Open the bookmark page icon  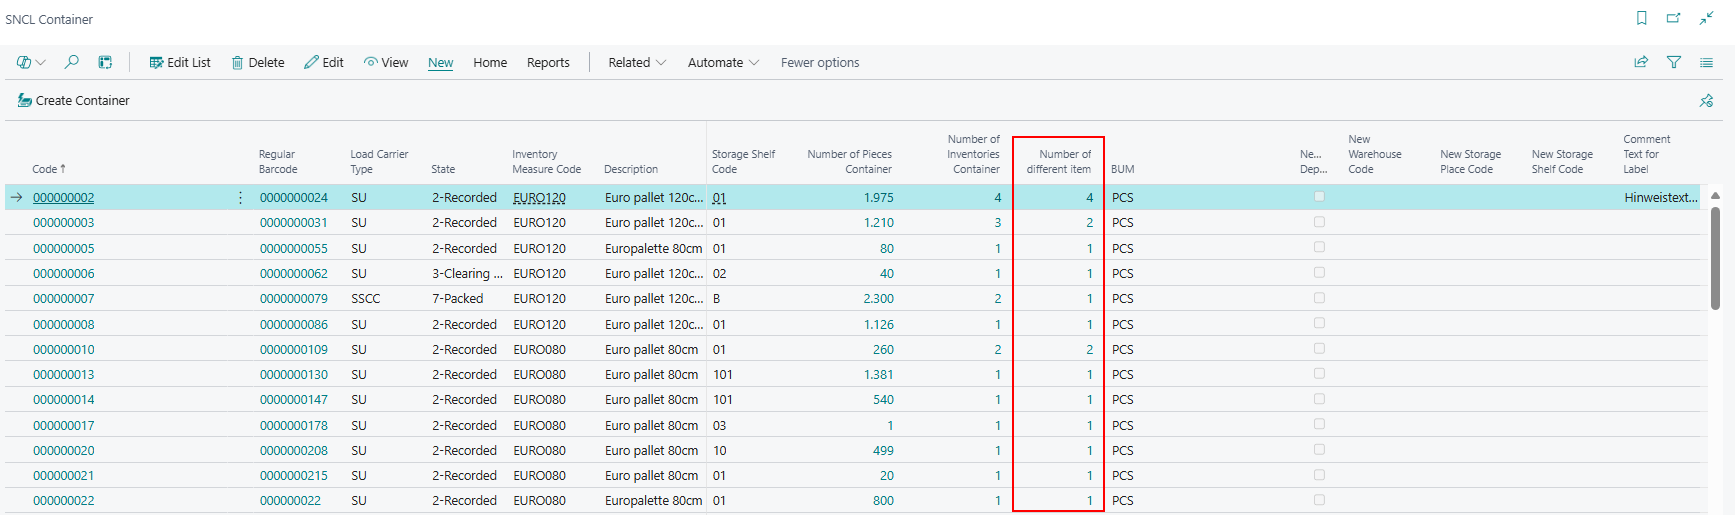click(1641, 18)
